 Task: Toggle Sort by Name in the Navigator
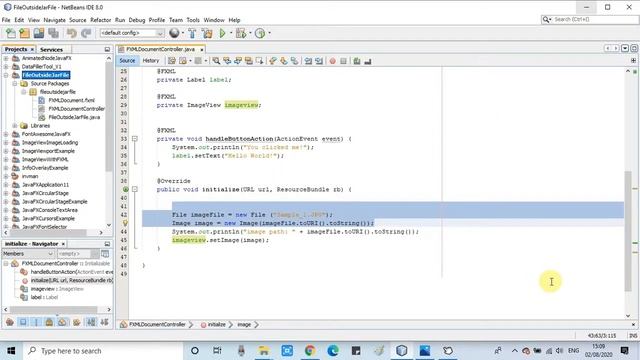(x=91, y=322)
